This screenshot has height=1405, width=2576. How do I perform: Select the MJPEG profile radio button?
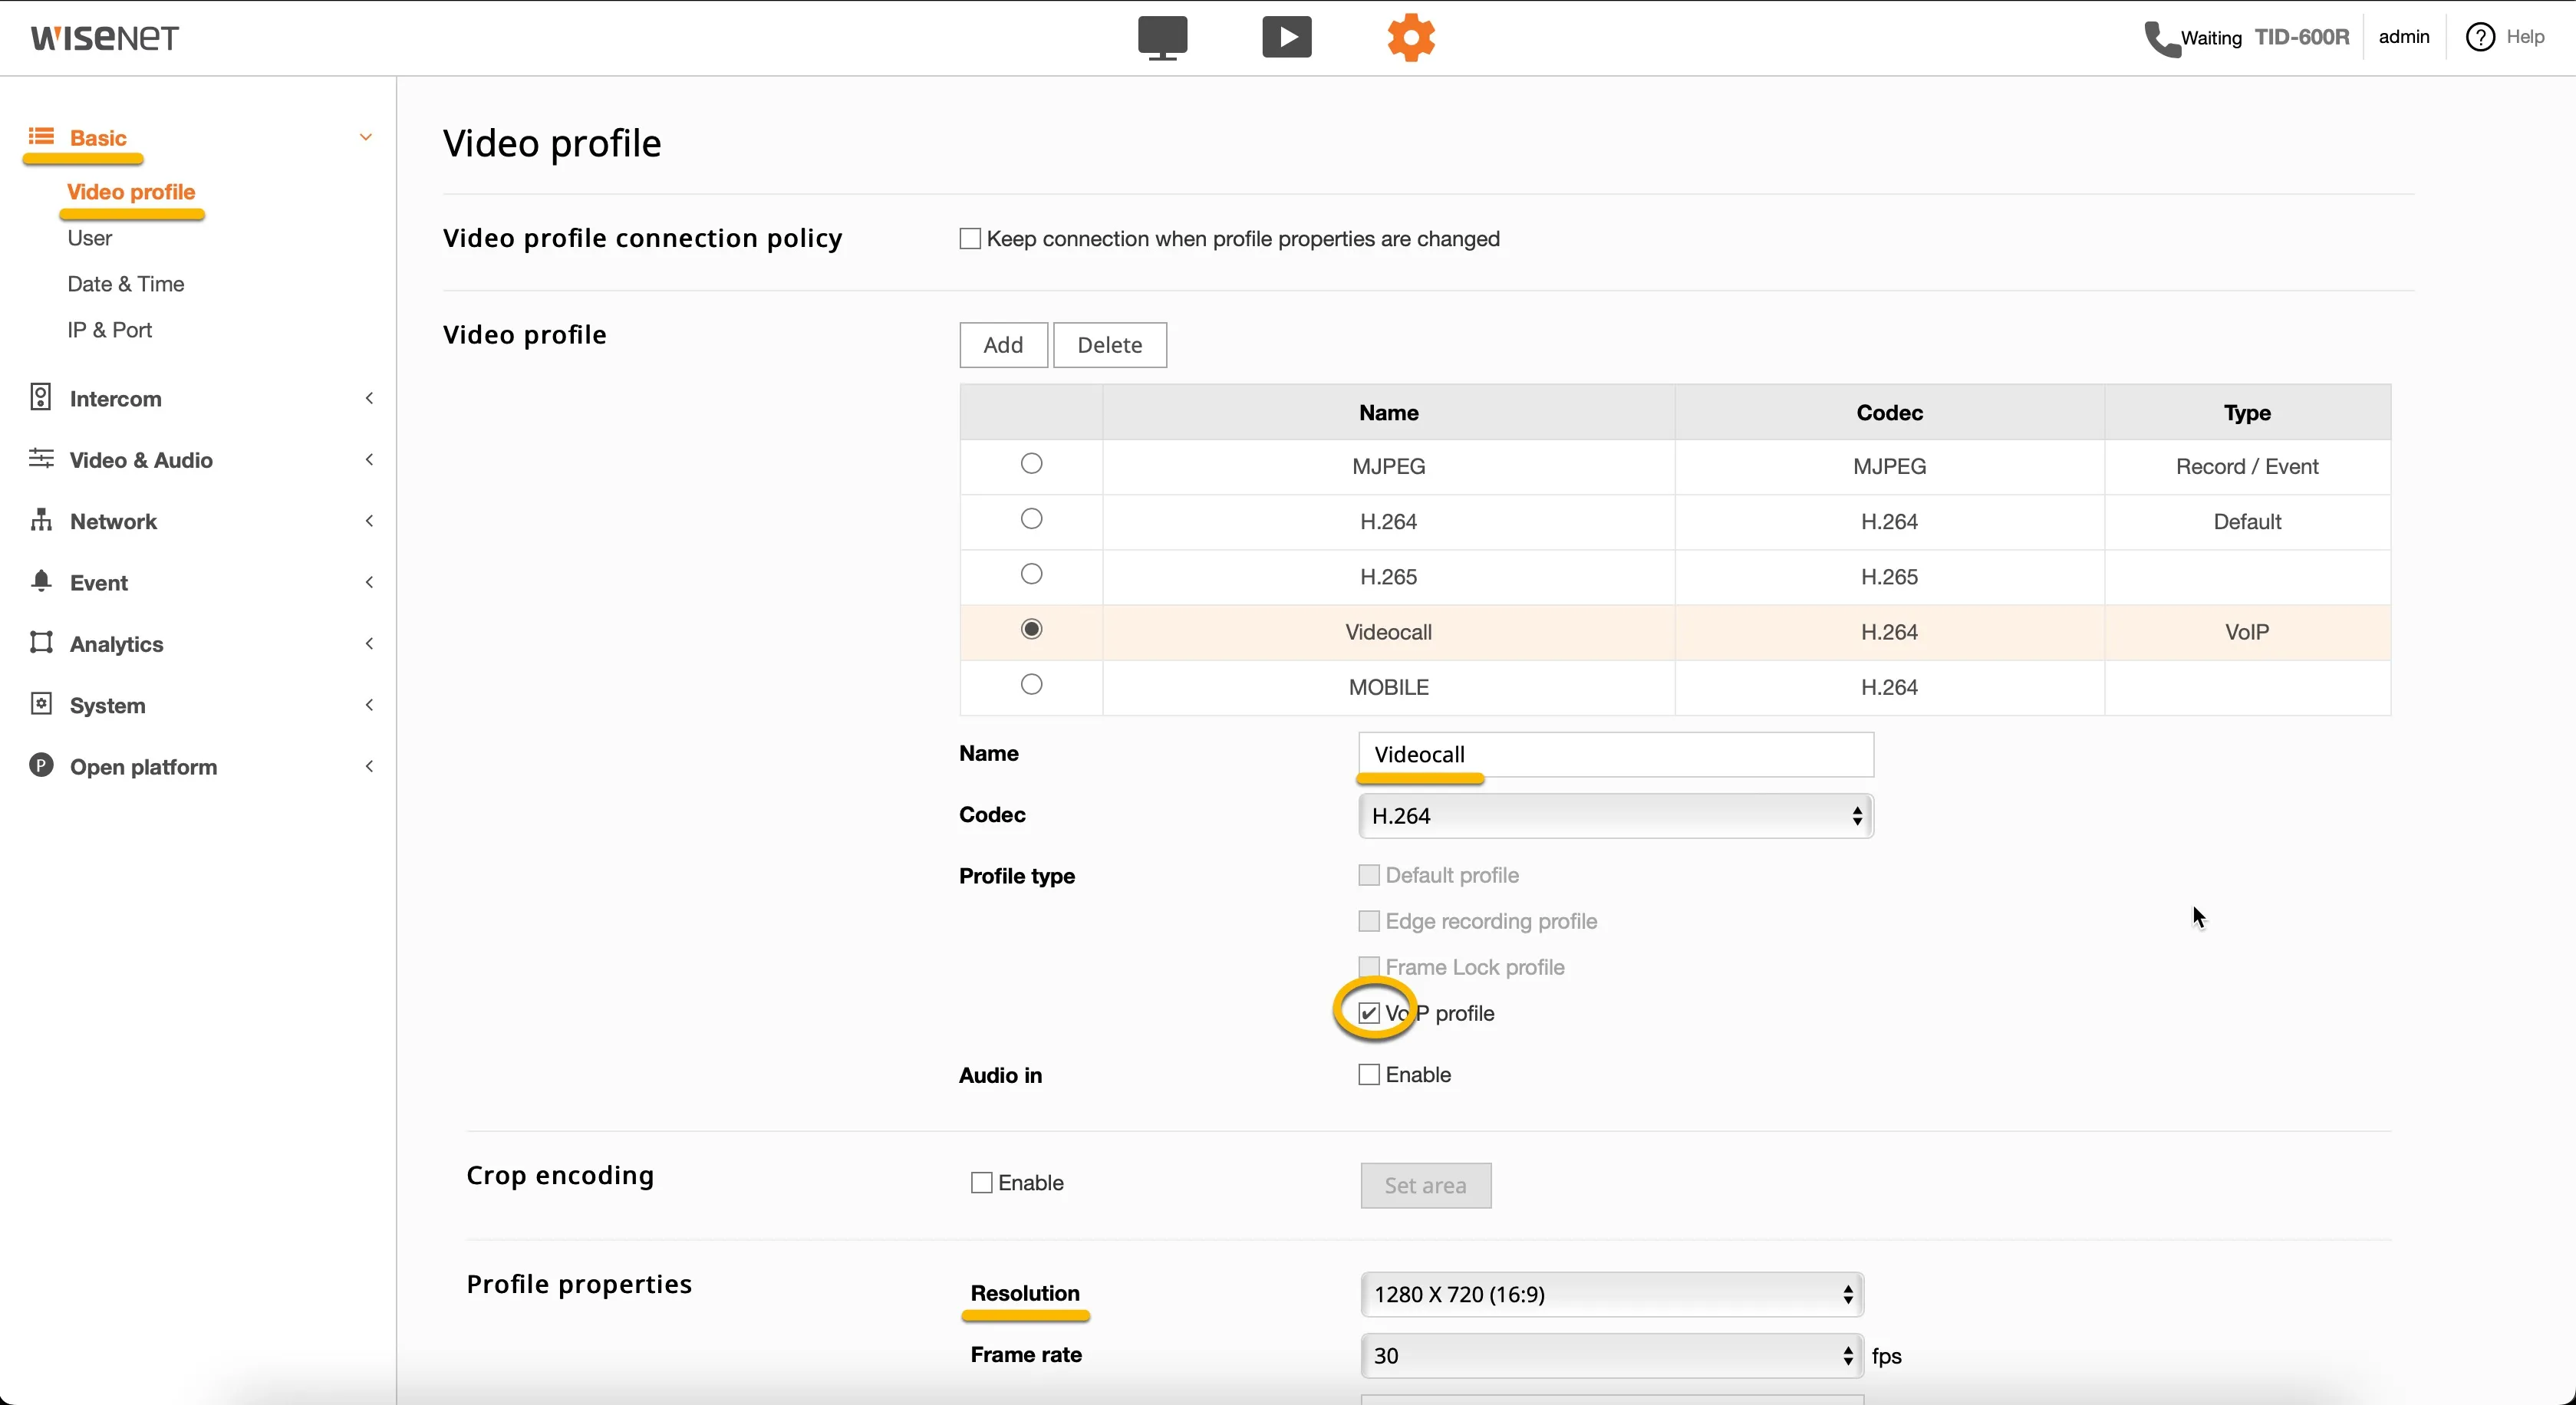[1031, 463]
